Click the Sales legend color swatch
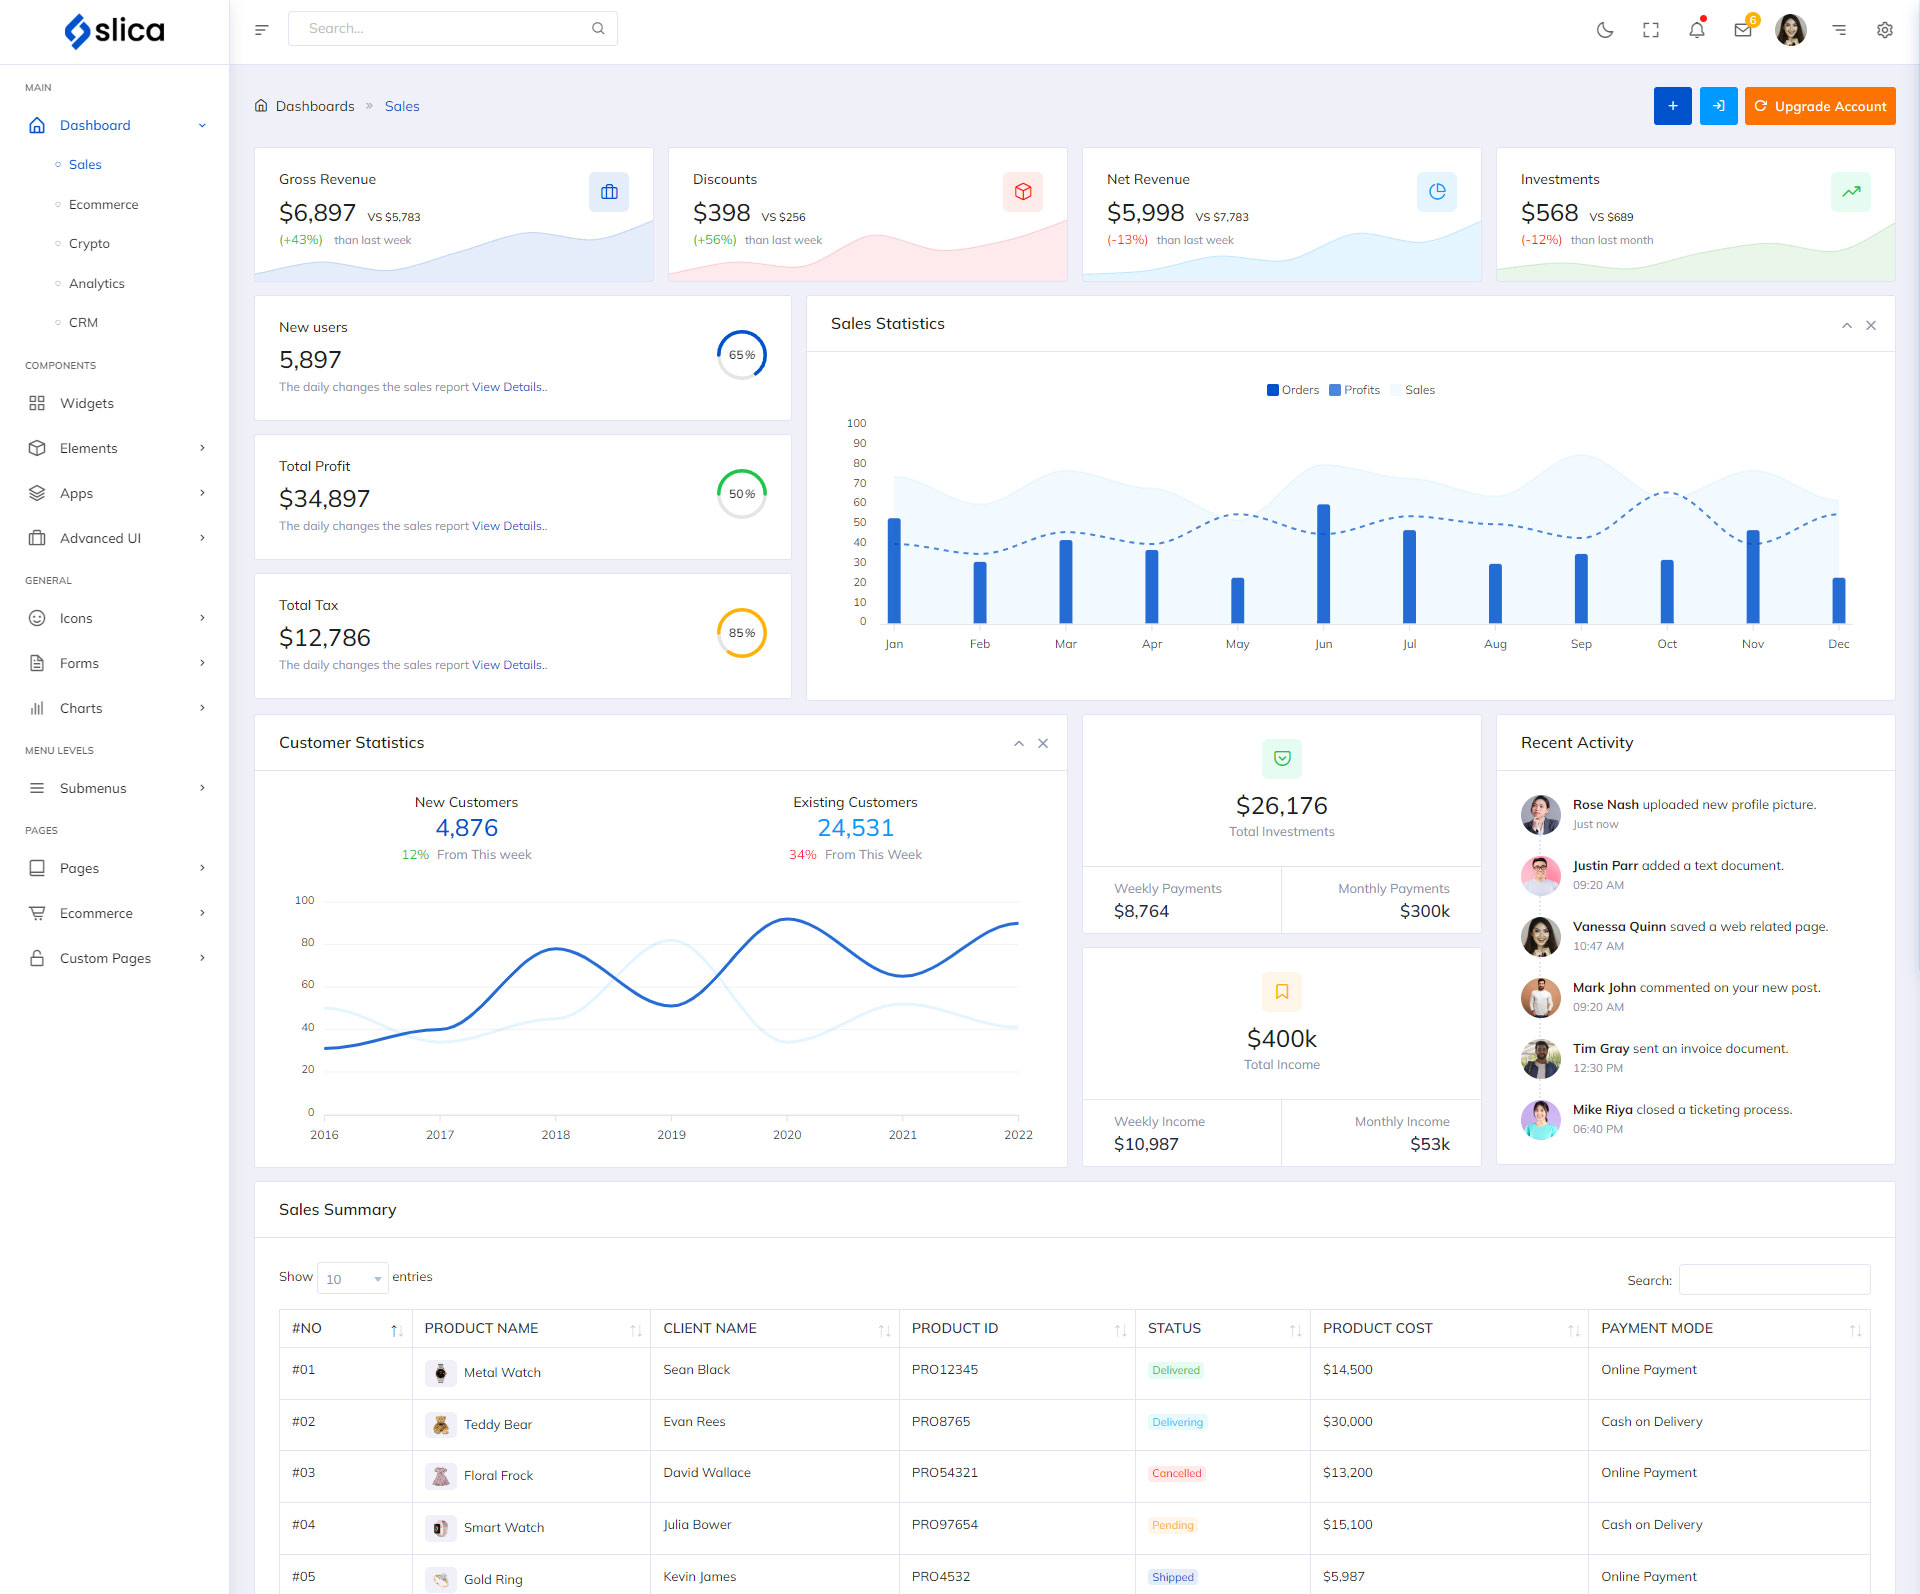 coord(1396,390)
